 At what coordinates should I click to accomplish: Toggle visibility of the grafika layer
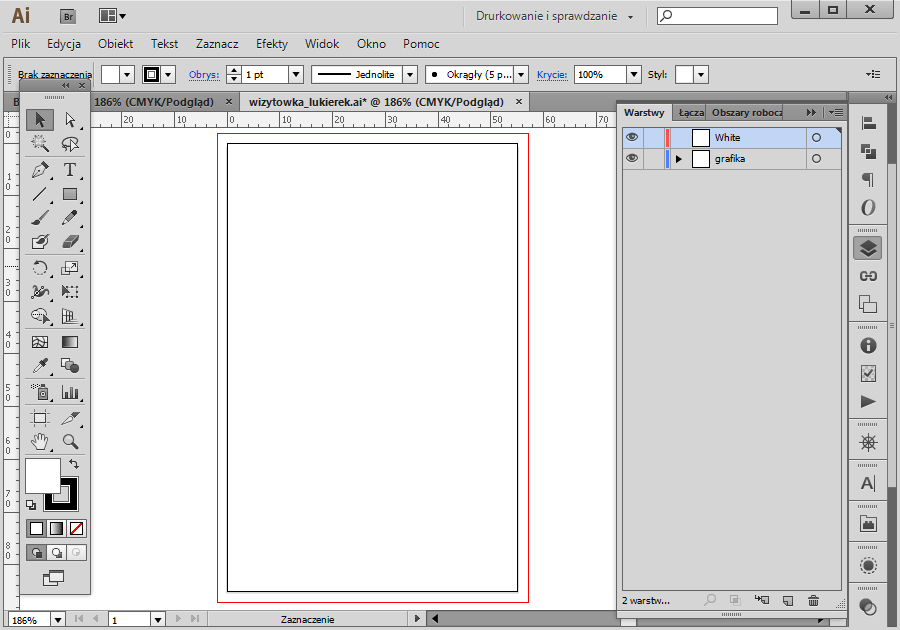coord(632,158)
